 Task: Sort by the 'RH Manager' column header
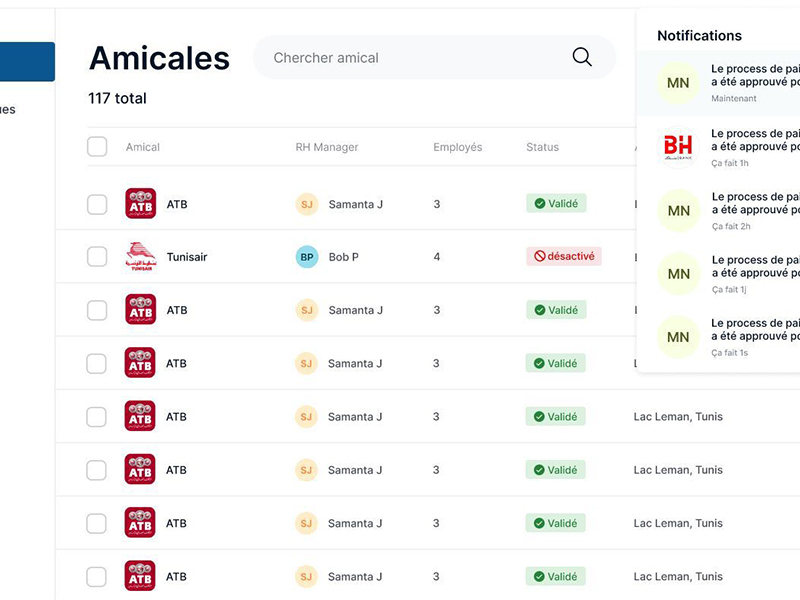click(326, 147)
